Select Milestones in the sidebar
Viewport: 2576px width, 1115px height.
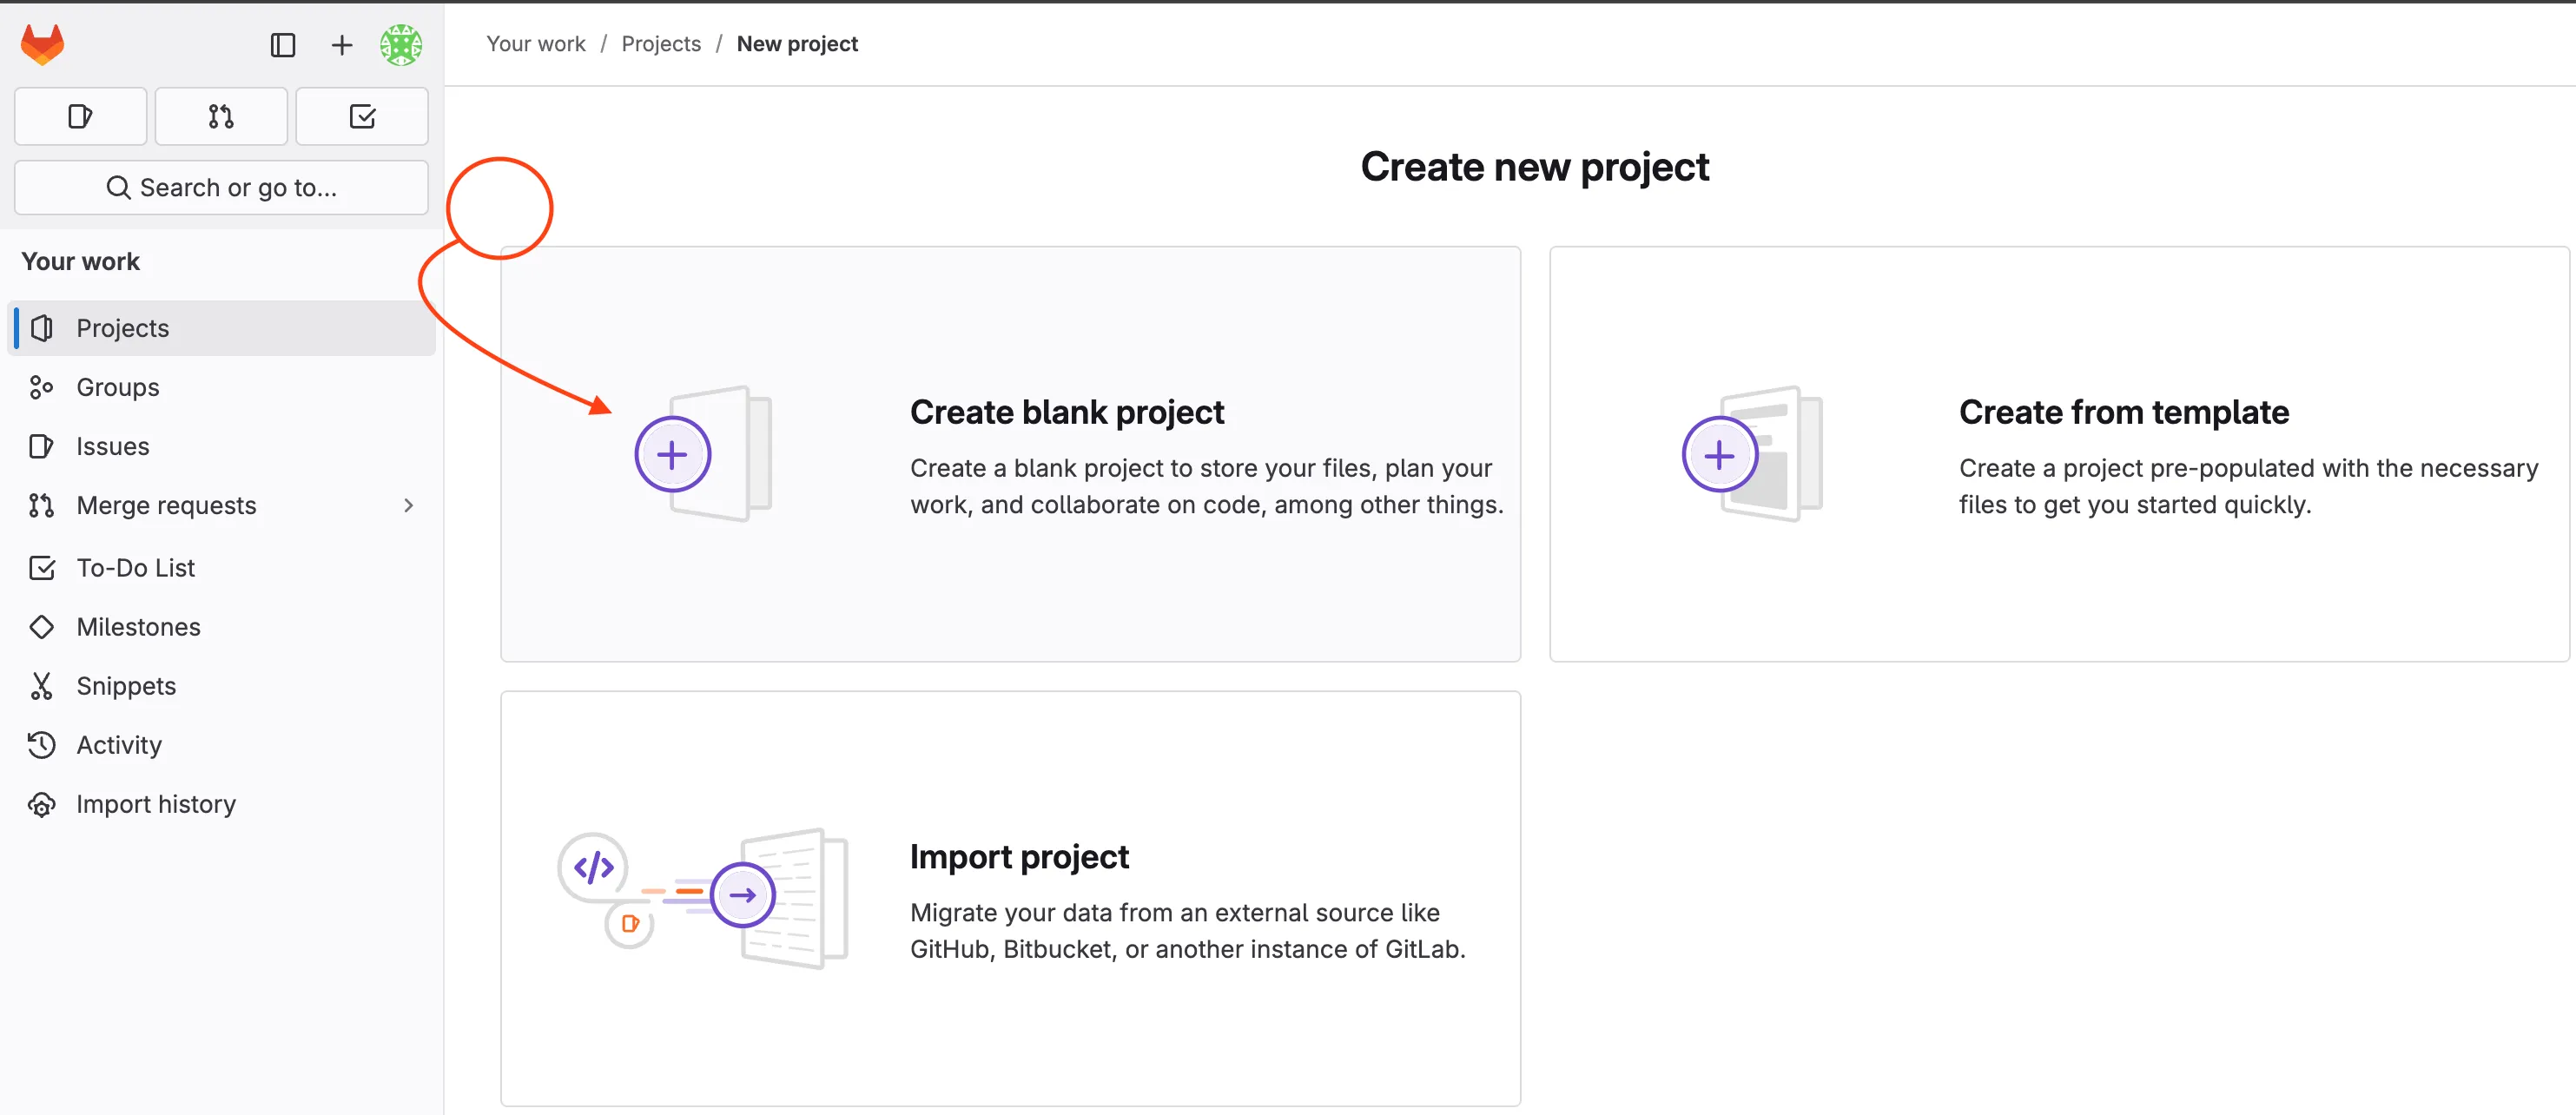pyautogui.click(x=138, y=626)
